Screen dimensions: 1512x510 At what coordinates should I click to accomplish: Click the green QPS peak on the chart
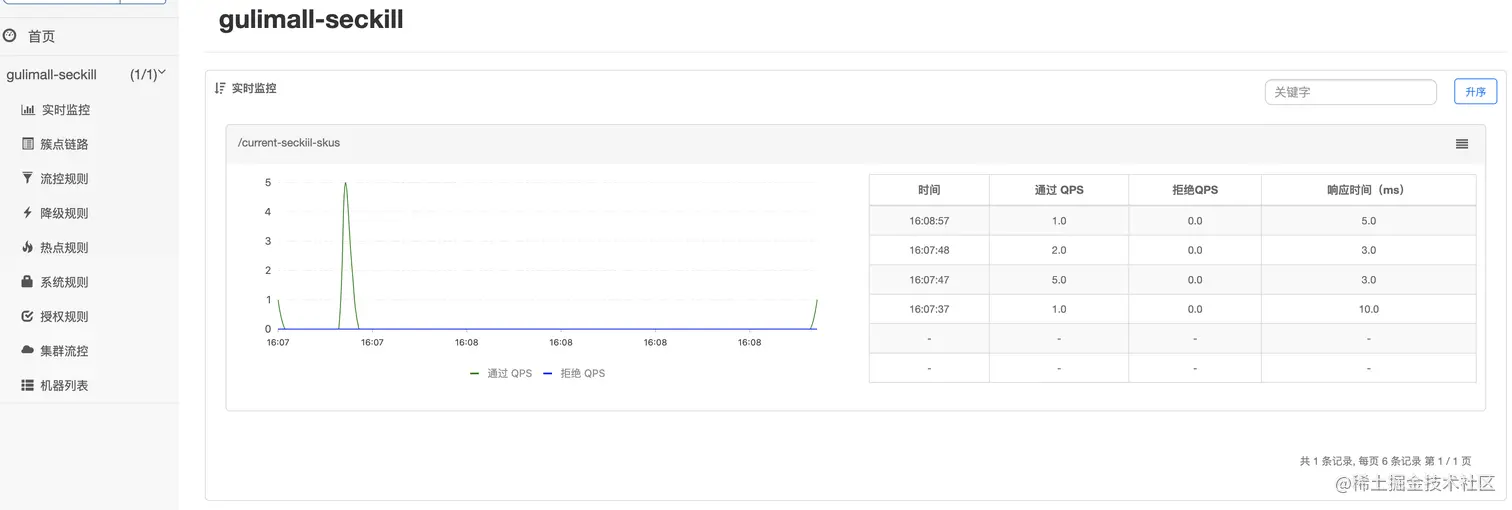(x=346, y=184)
